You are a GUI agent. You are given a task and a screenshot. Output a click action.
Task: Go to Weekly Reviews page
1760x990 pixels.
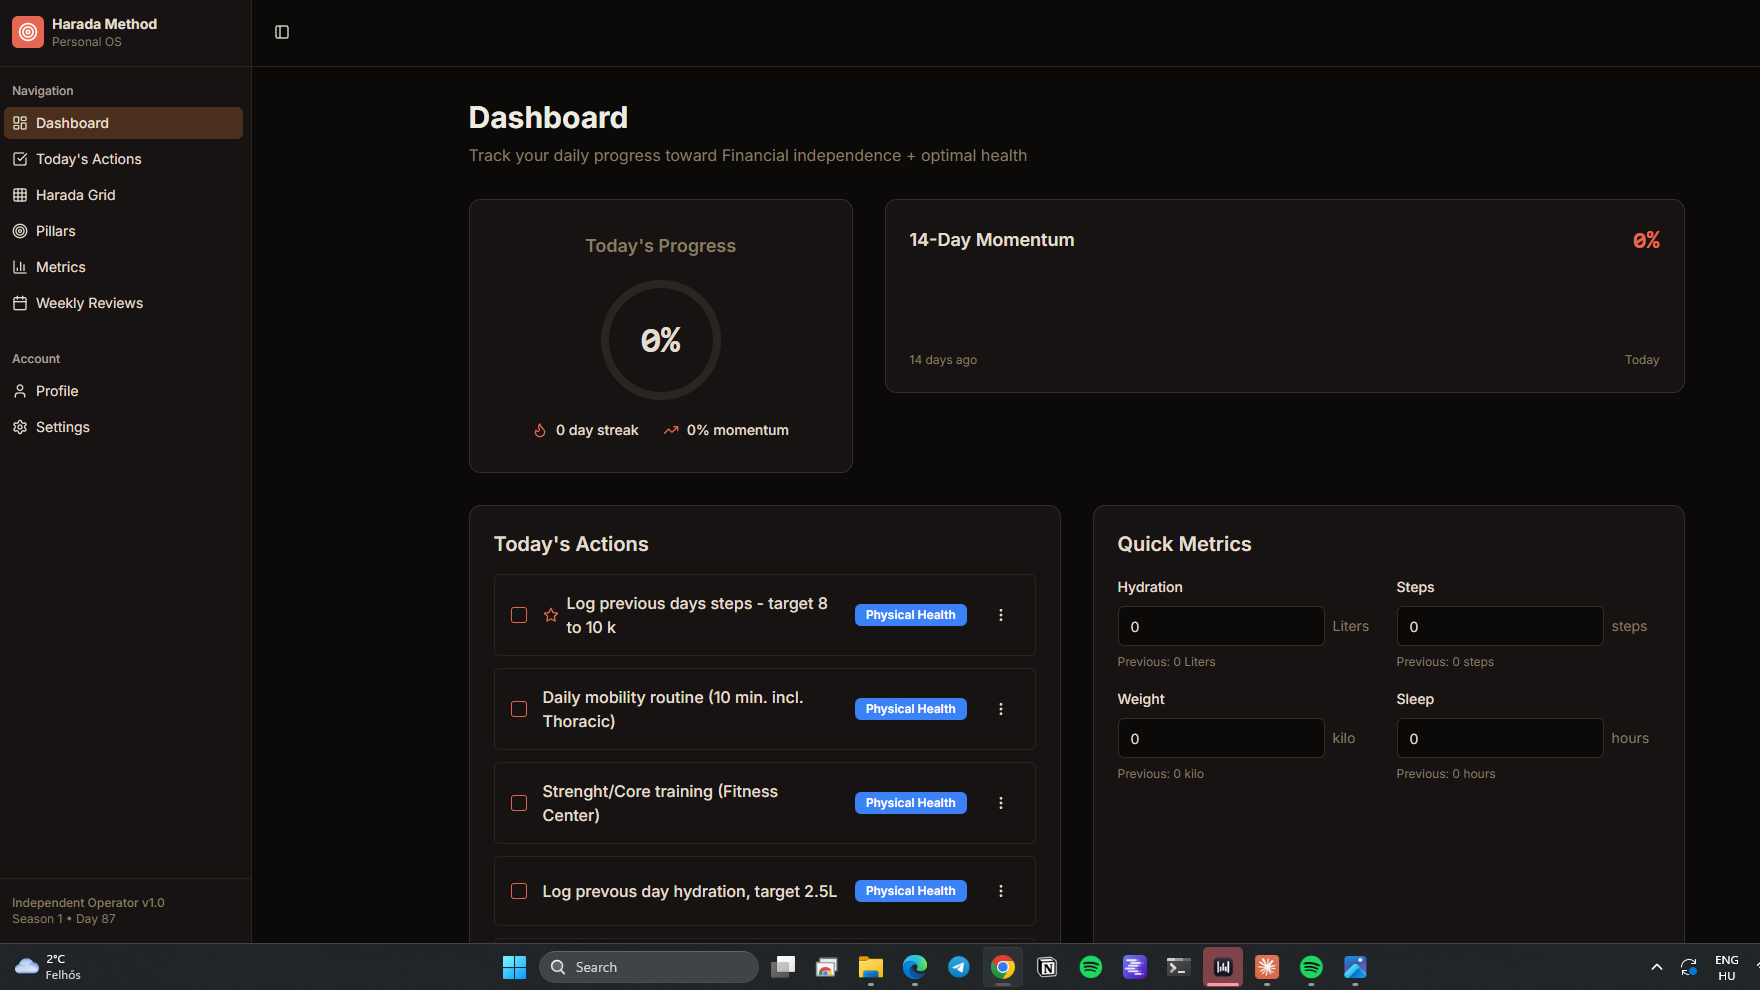pos(89,303)
